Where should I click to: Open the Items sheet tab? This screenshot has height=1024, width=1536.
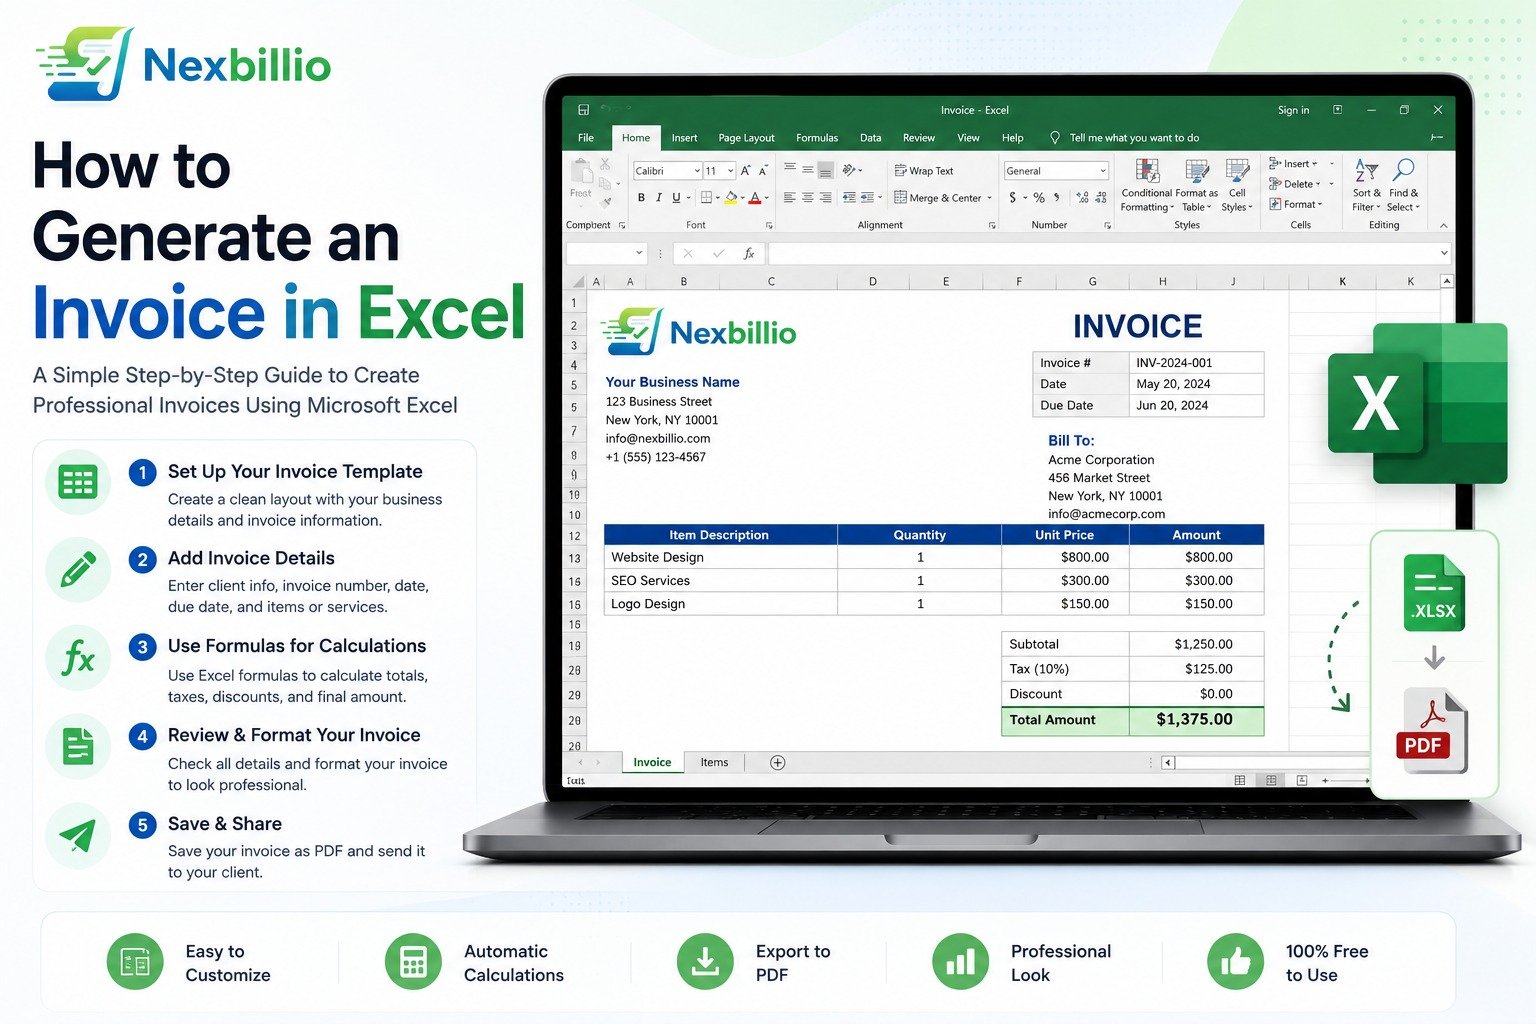714,762
